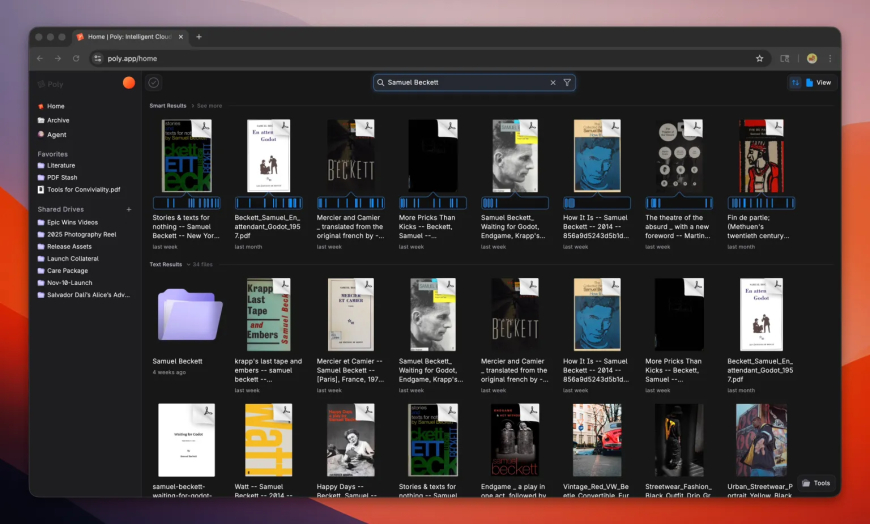Screen dimensions: 870x524
Task: Open the Samuel Beckett folder thumbnail
Action: coord(188,313)
